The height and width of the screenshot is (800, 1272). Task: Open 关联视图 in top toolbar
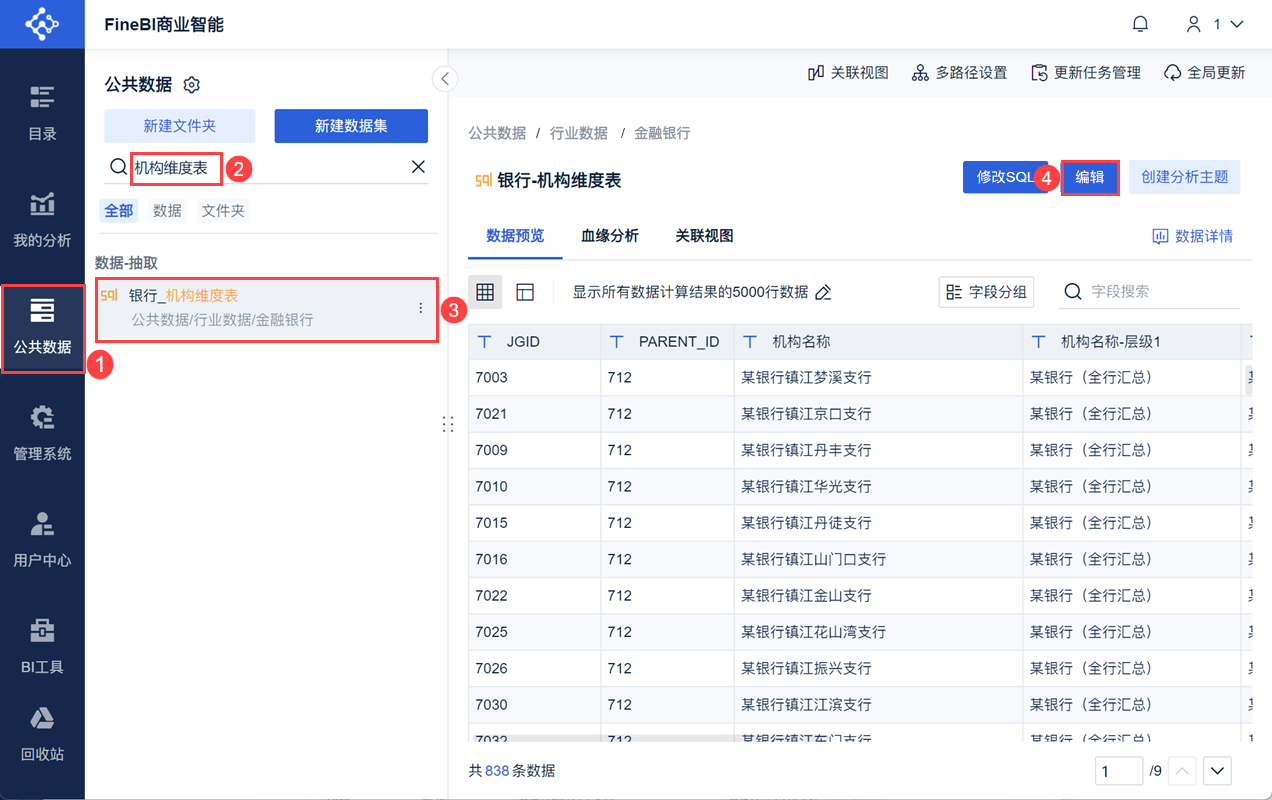tap(848, 73)
